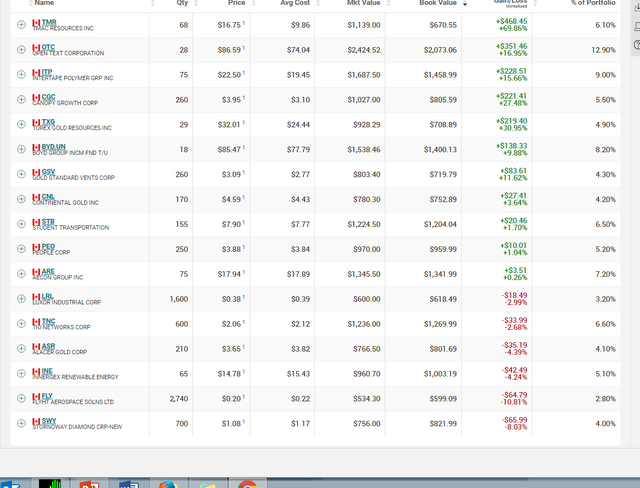Sort by the Mkt Value column header
This screenshot has width=640, height=488.
(x=364, y=3)
